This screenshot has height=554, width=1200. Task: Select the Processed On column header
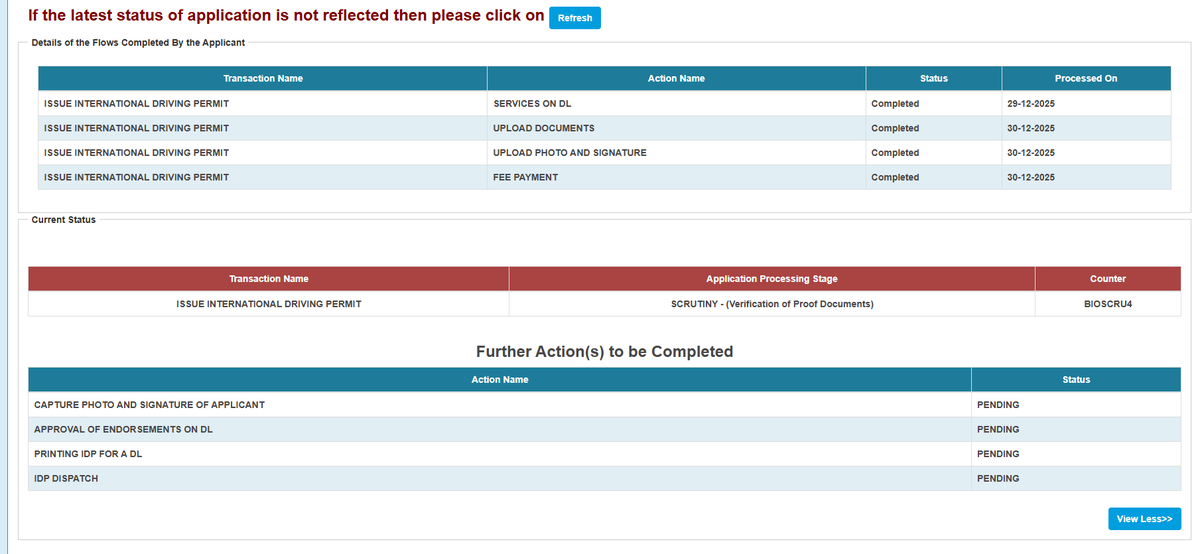(1086, 78)
